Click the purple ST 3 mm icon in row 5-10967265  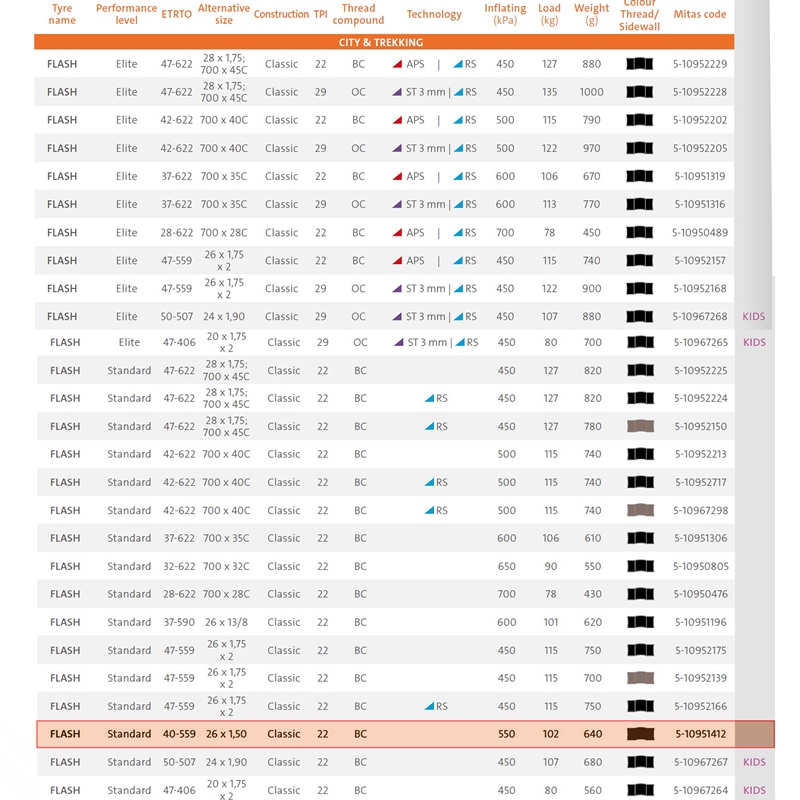(400, 342)
